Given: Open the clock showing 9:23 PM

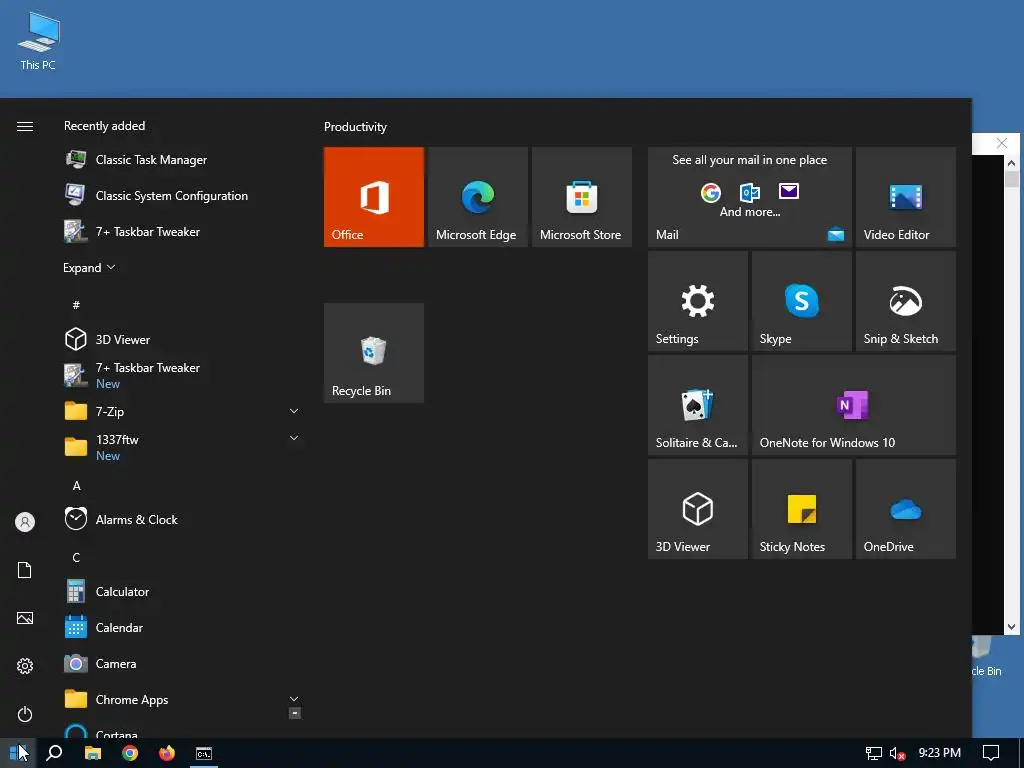Looking at the screenshot, I should (x=940, y=753).
